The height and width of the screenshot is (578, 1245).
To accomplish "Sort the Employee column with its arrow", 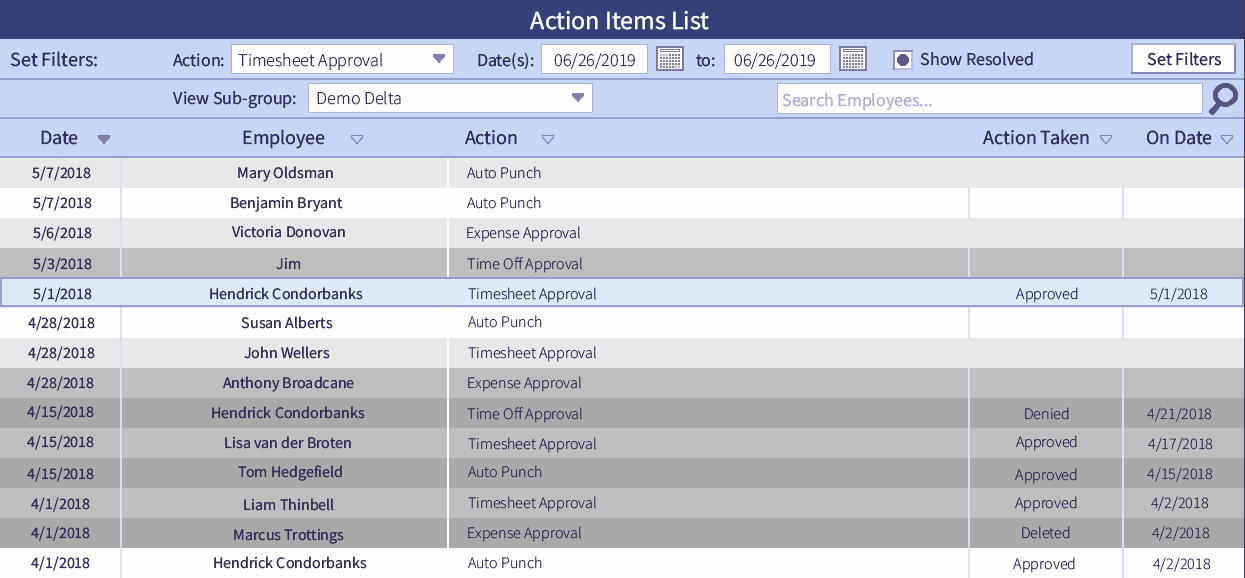I will pos(357,139).
